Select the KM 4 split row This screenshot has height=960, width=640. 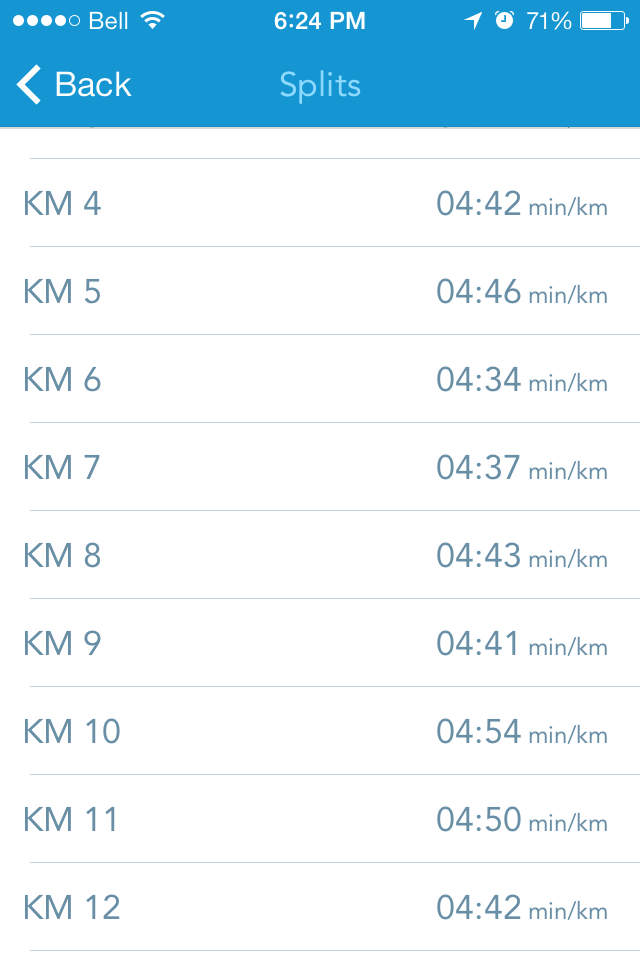[x=320, y=204]
